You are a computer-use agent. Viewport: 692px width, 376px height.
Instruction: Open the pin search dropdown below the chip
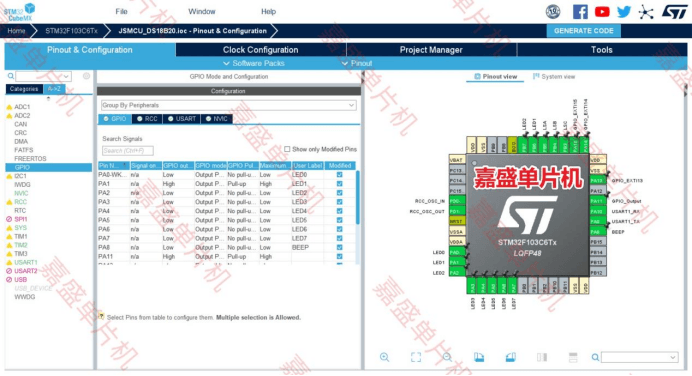(x=673, y=357)
